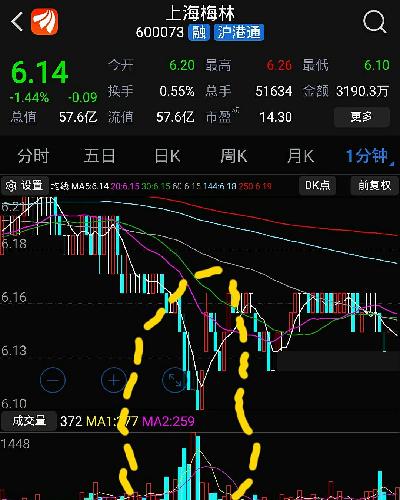Switch to 分时 tab
Image resolution: width=400 pixels, height=500 pixels.
[x=33, y=156]
